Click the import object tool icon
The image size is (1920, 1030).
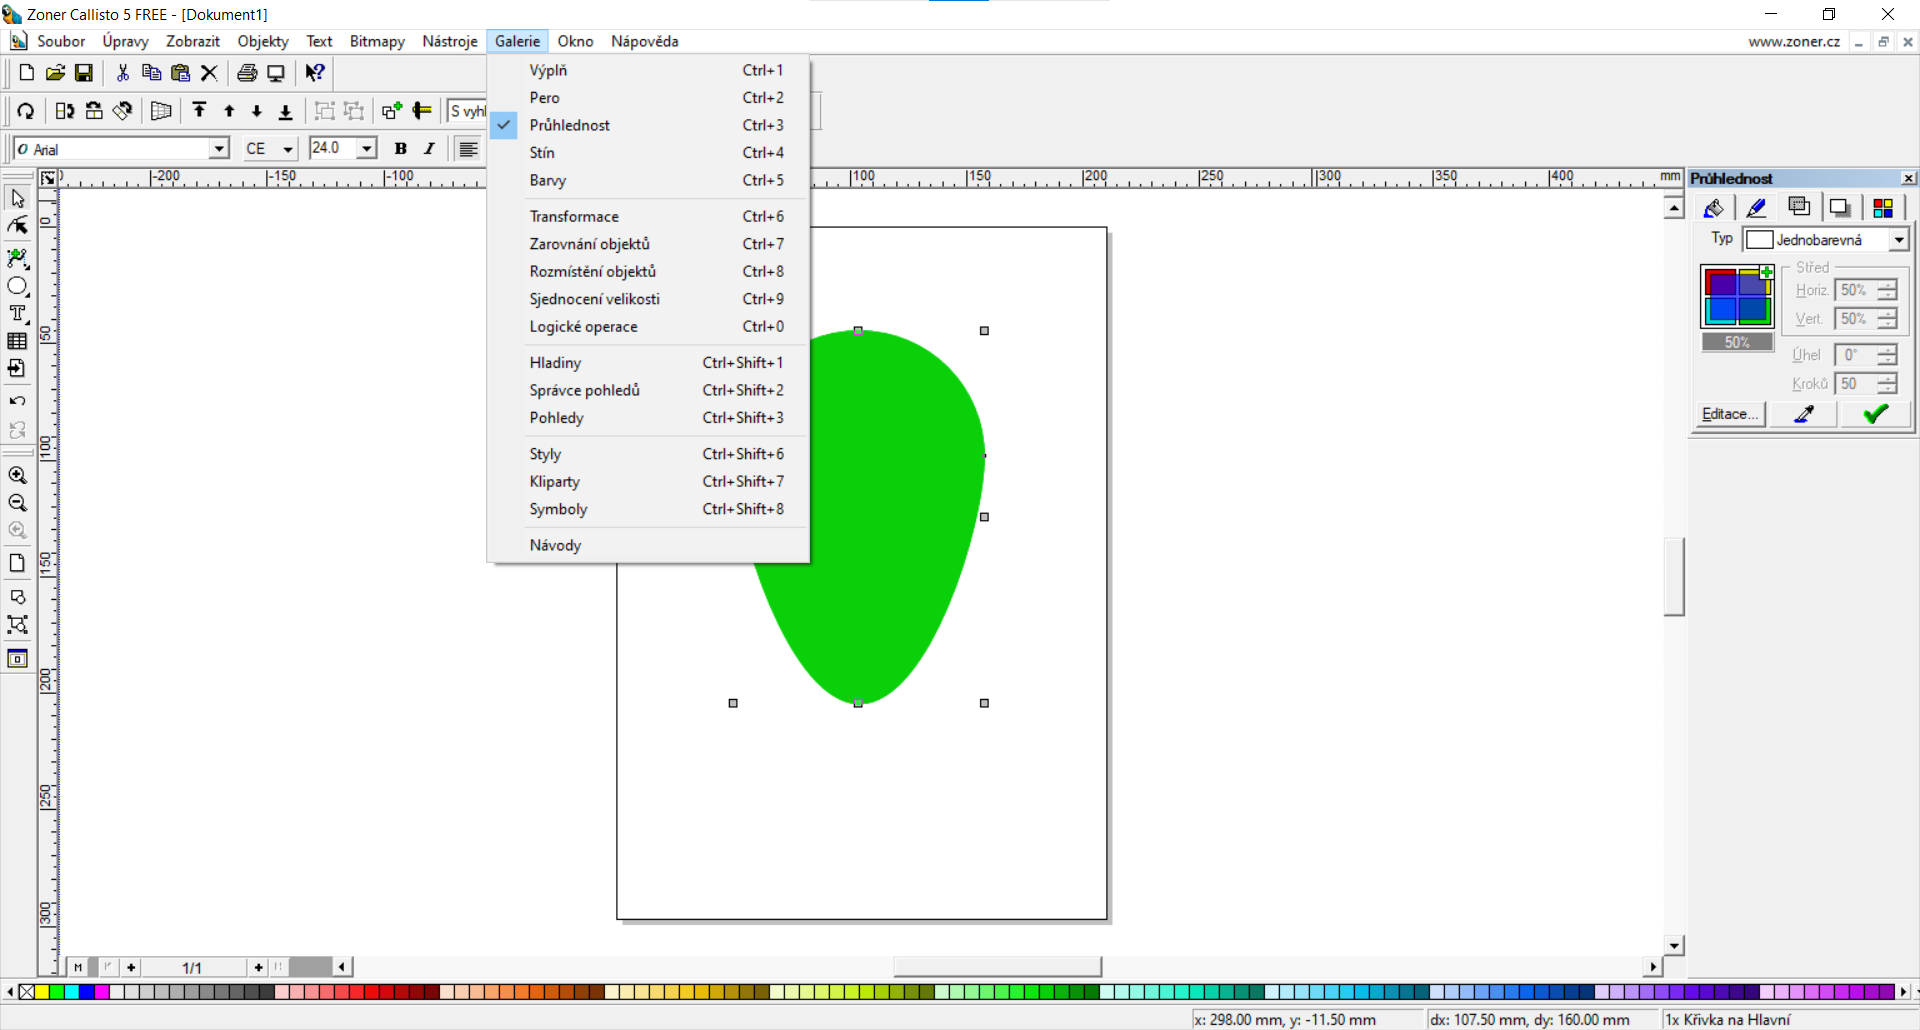click(17, 369)
